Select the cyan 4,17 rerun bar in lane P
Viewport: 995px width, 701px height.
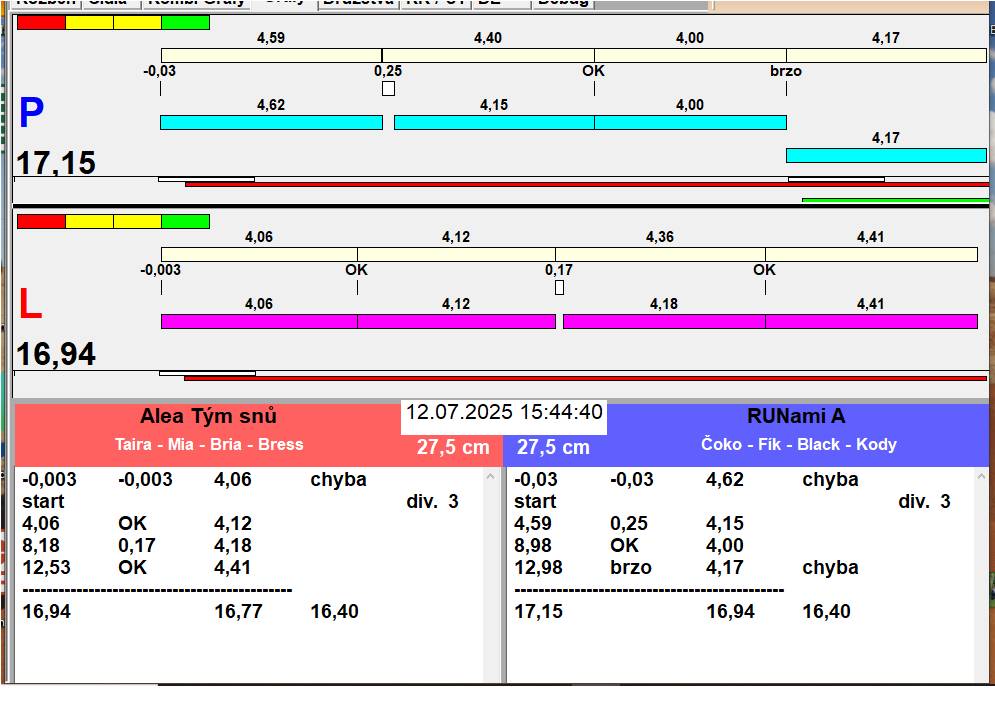click(x=886, y=155)
